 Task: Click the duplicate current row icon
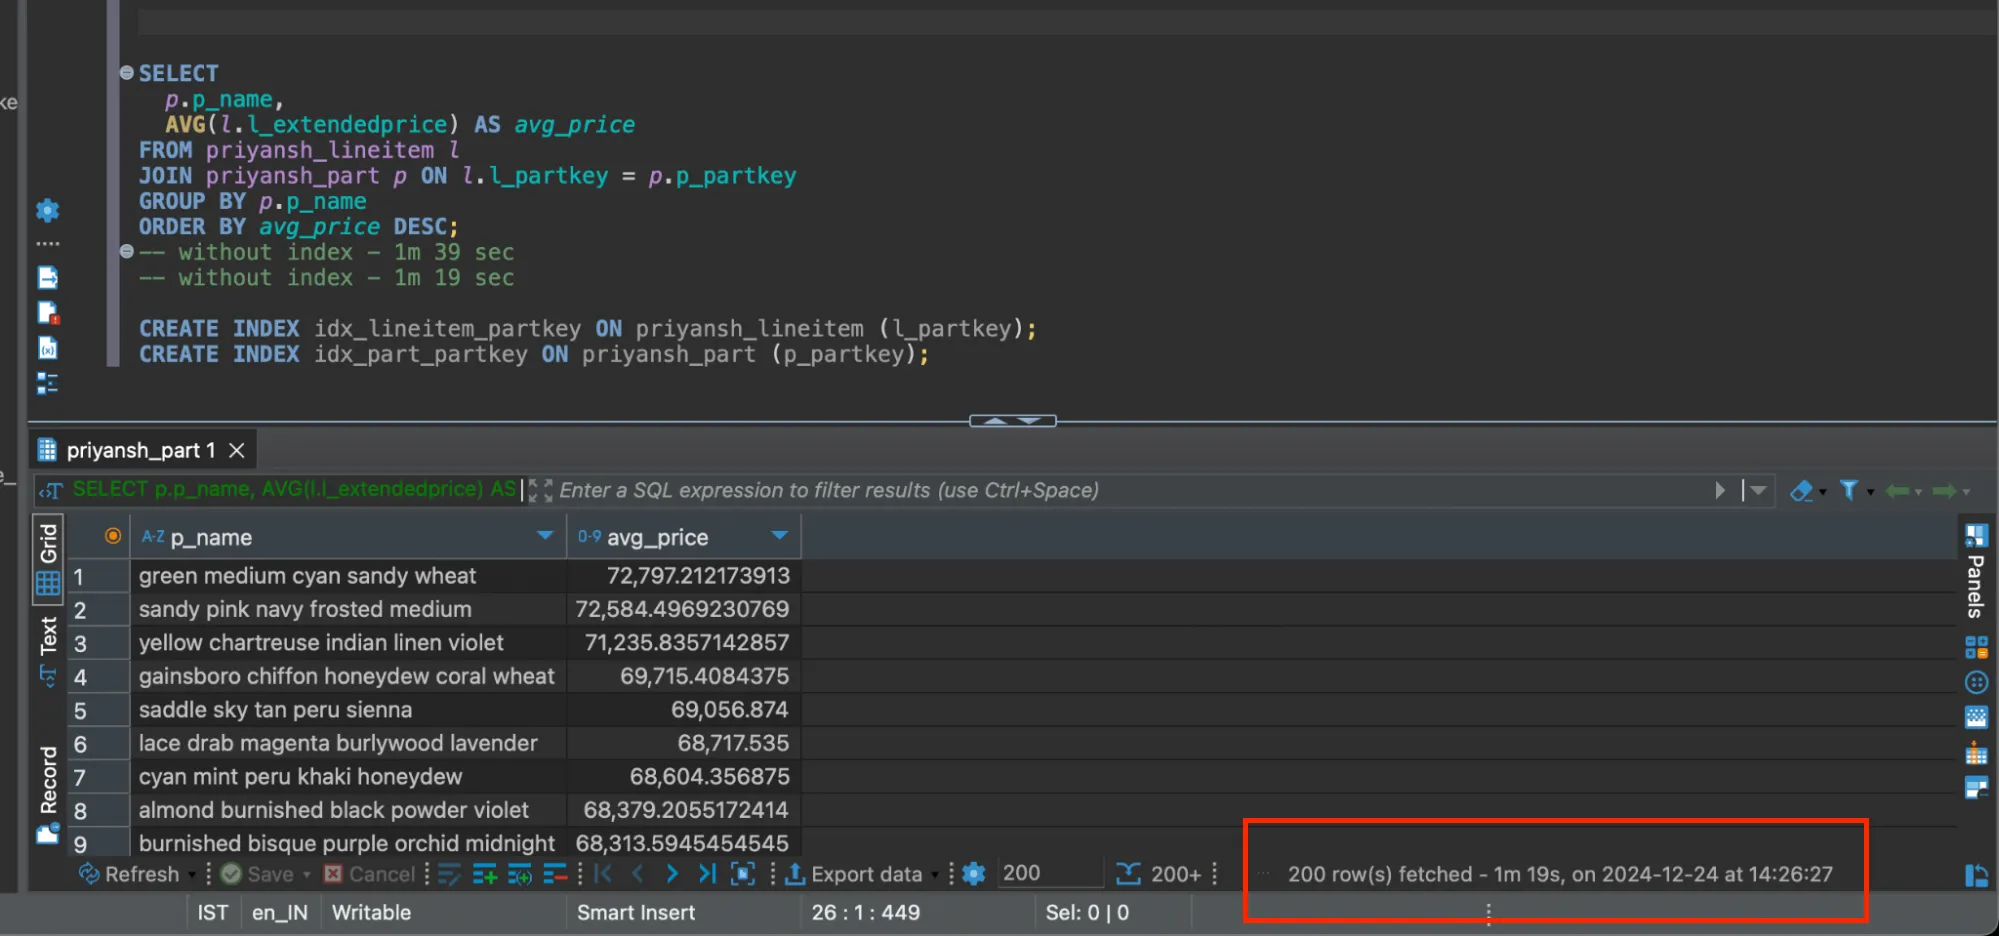(520, 874)
